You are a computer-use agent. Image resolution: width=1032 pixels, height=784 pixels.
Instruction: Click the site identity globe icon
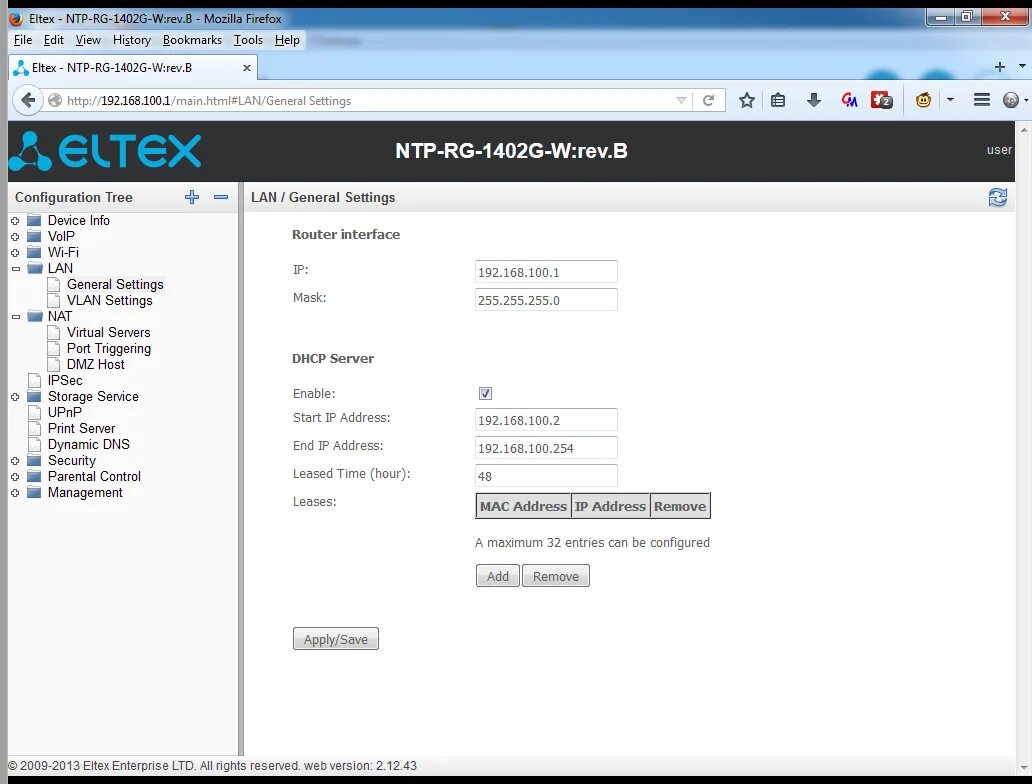55,100
